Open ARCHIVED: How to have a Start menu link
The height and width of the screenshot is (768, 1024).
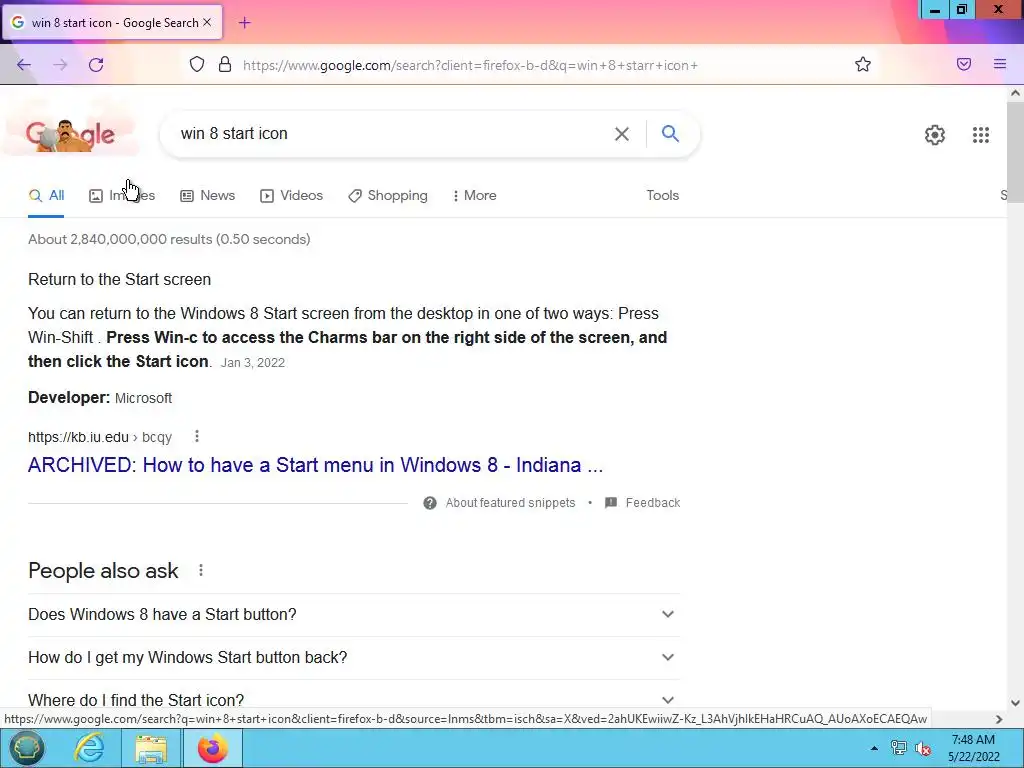point(315,465)
